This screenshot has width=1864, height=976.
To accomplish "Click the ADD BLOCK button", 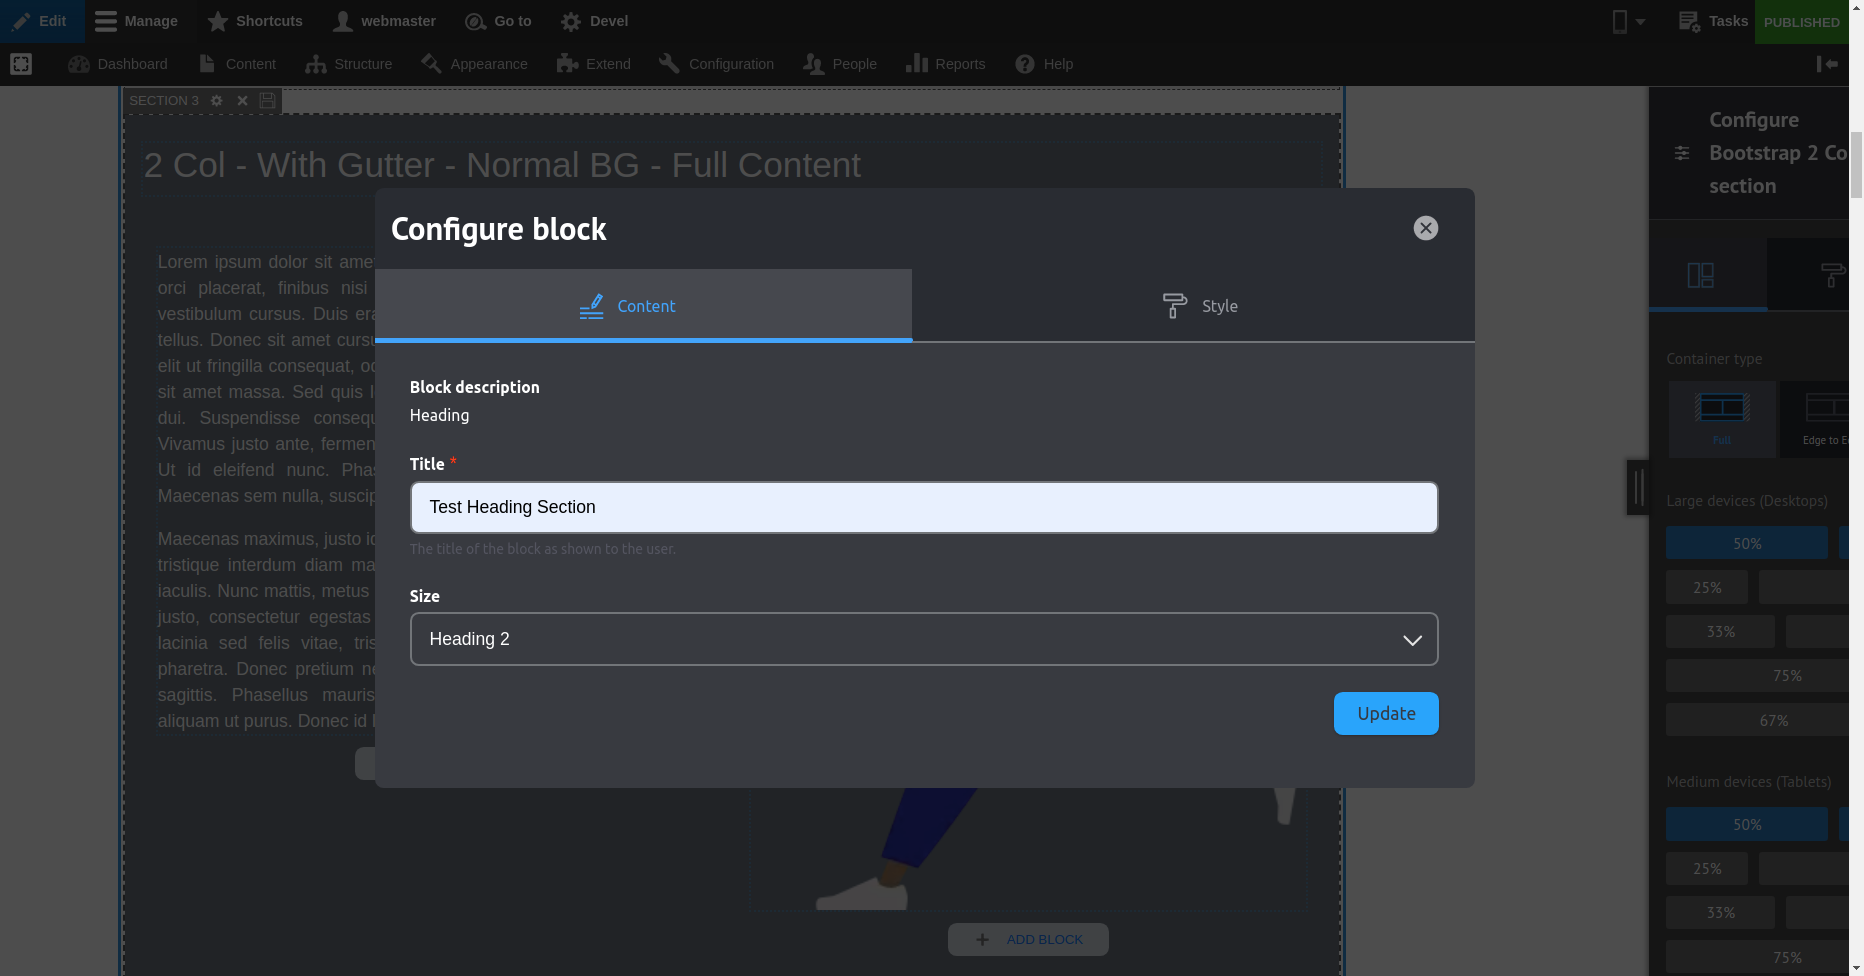I will (x=1028, y=939).
